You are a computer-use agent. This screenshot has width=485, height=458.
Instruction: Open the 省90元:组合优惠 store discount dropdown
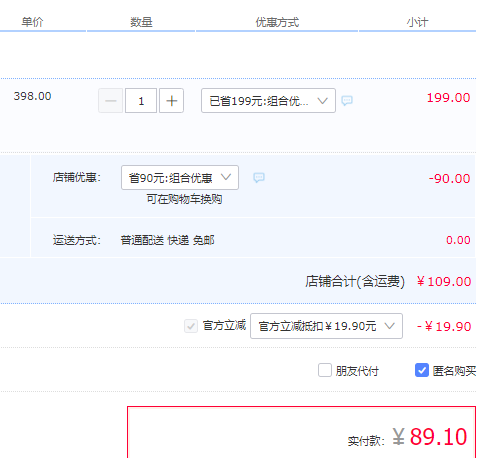[x=180, y=177]
